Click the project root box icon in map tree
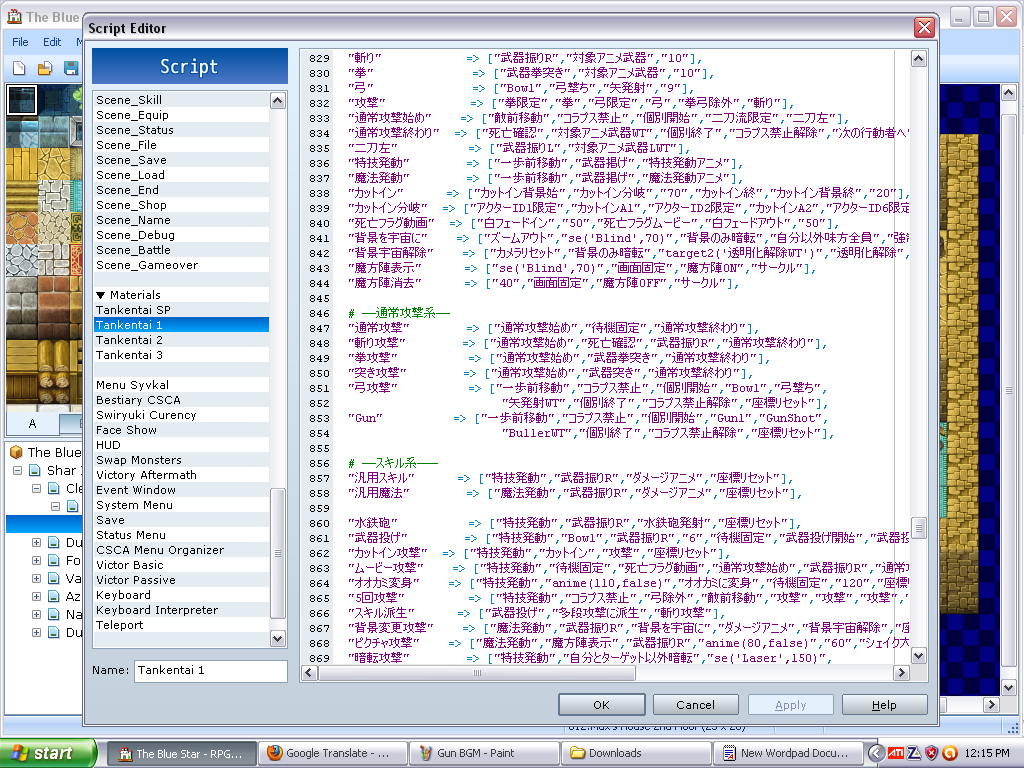This screenshot has height=768, width=1024. click(x=16, y=452)
